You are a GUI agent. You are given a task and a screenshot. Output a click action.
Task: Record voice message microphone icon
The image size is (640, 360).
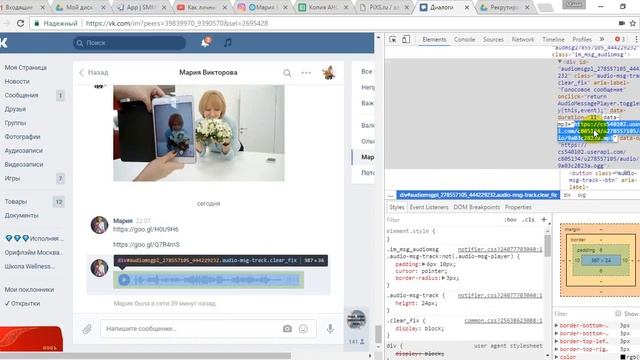pyautogui.click(x=330, y=328)
